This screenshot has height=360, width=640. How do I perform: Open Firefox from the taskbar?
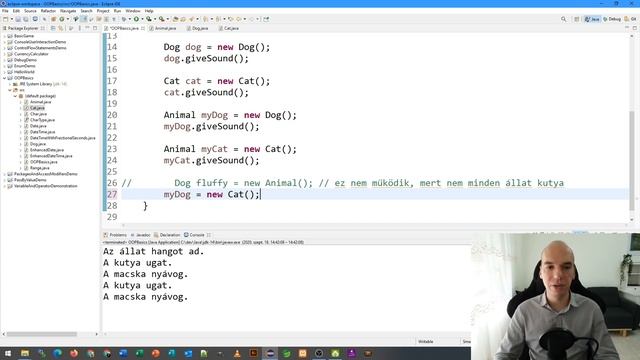coord(74,353)
